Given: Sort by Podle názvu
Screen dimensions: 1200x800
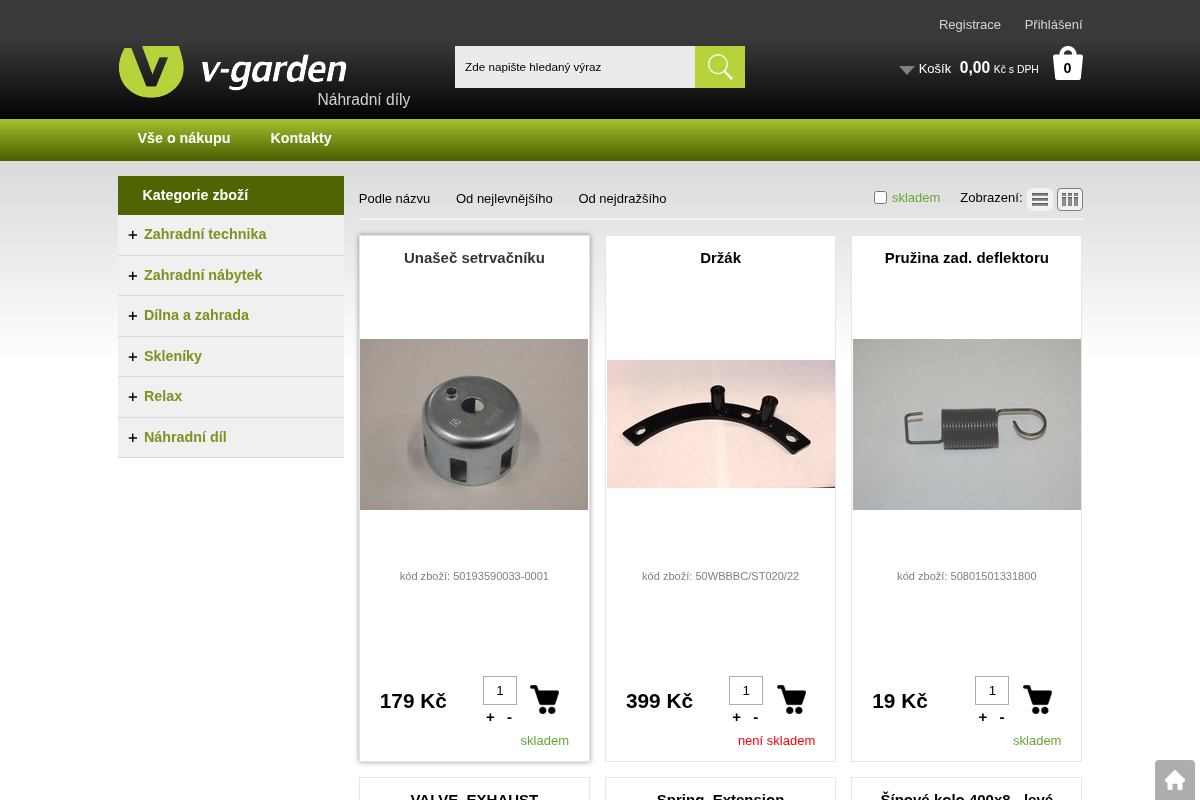Looking at the screenshot, I should point(394,198).
